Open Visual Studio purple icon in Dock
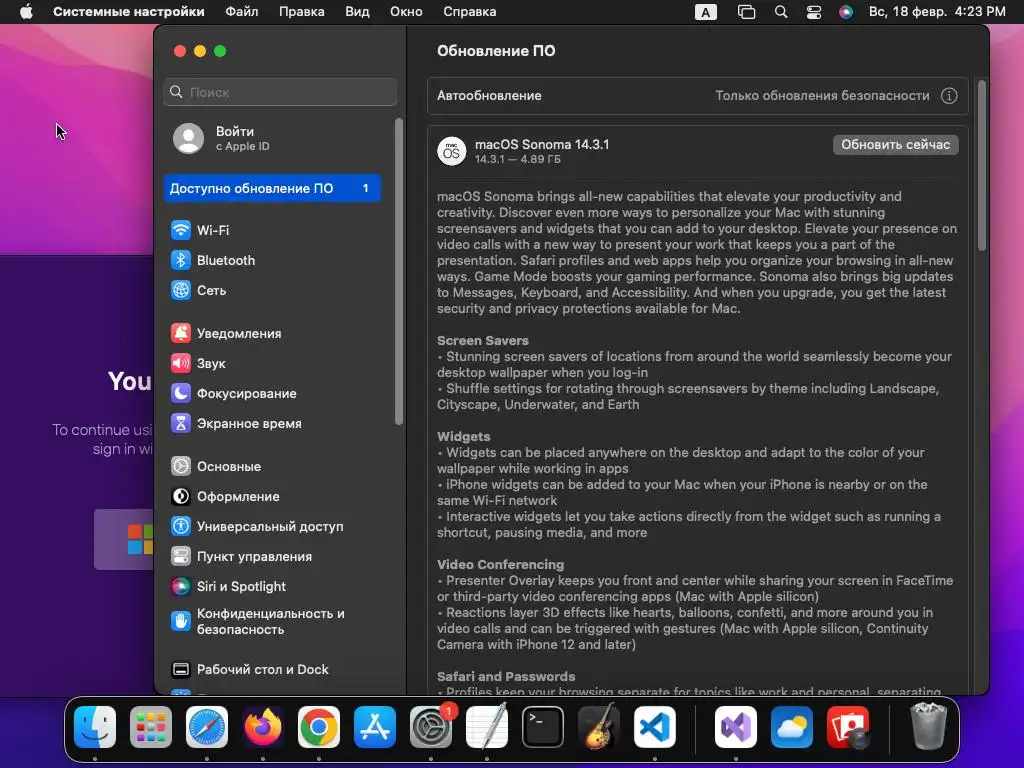Screen dimensions: 1024x768 [736, 727]
